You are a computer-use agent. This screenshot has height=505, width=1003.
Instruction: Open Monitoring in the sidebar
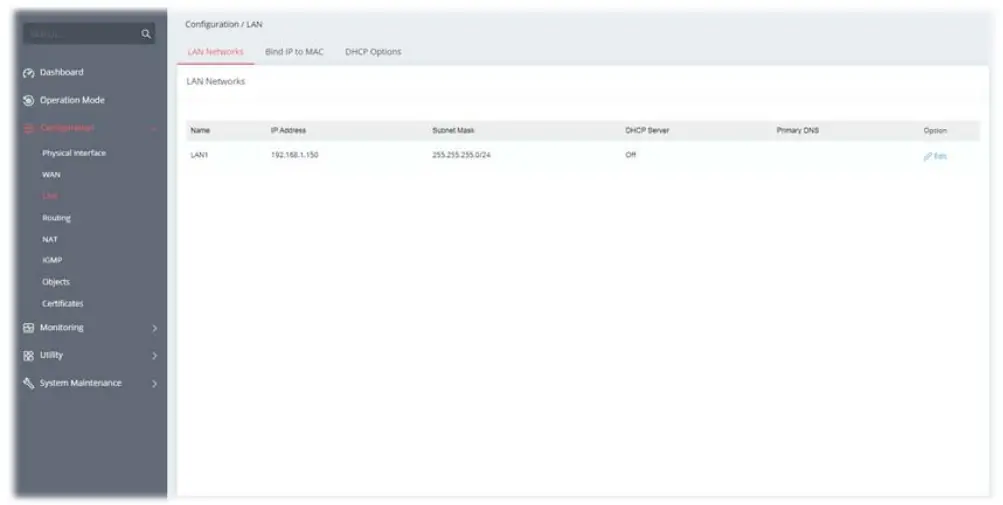(61, 327)
